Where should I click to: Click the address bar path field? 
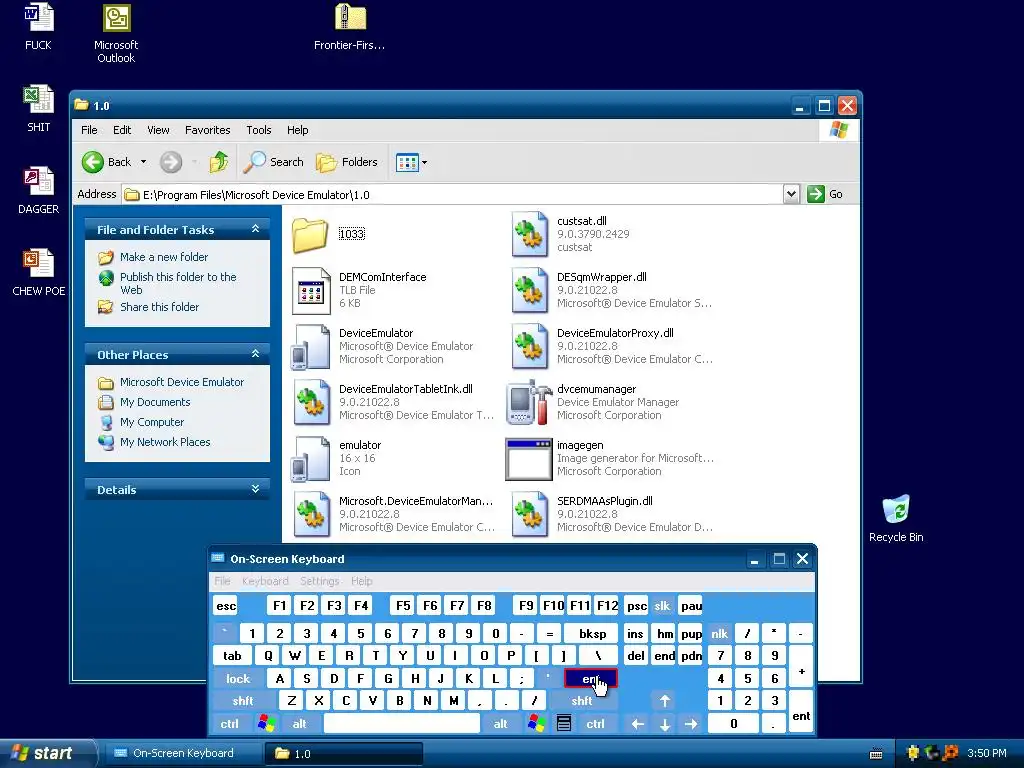click(453, 195)
